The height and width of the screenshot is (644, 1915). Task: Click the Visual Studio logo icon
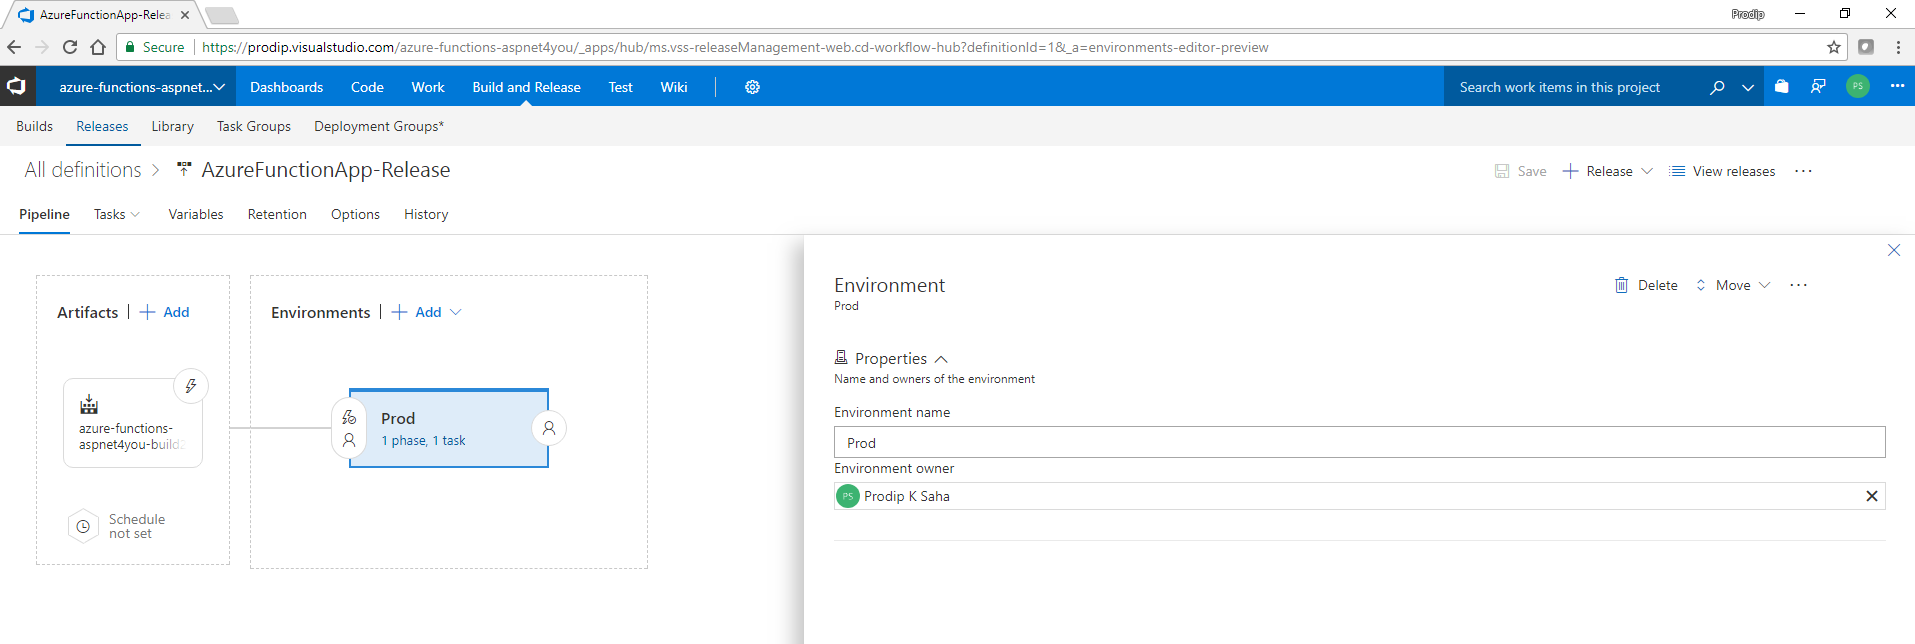click(x=17, y=87)
